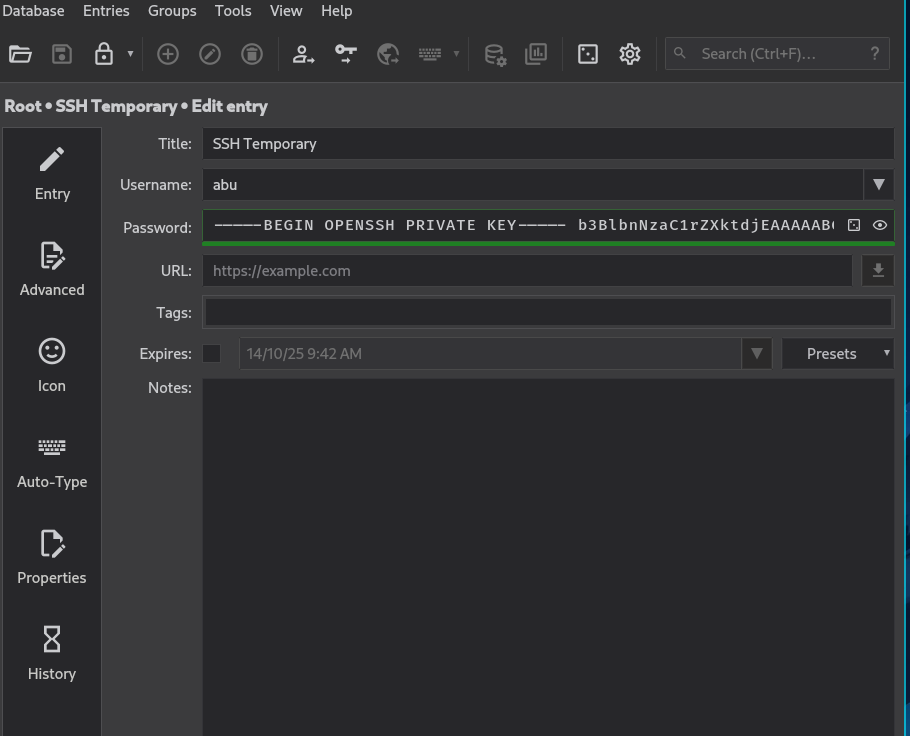Copy password using the key toolbar icon

pos(346,54)
